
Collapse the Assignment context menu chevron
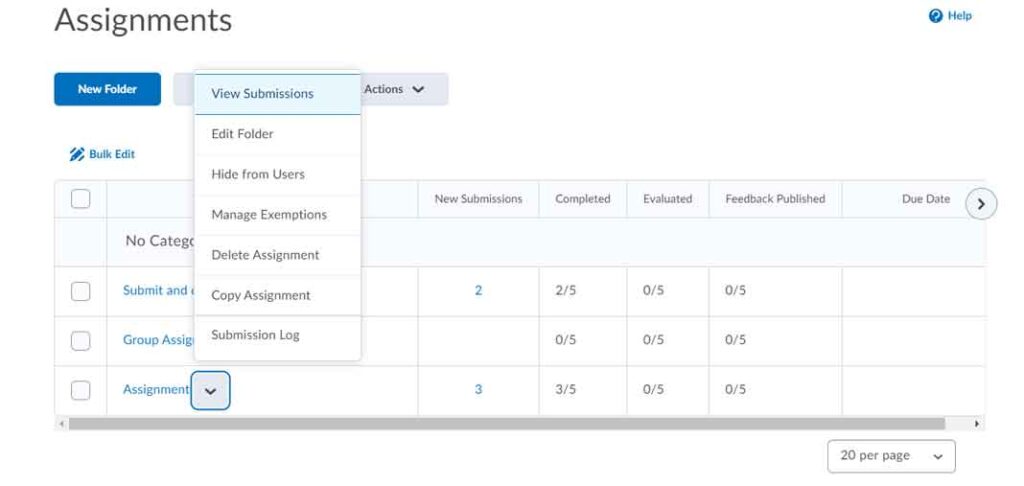[x=210, y=390]
